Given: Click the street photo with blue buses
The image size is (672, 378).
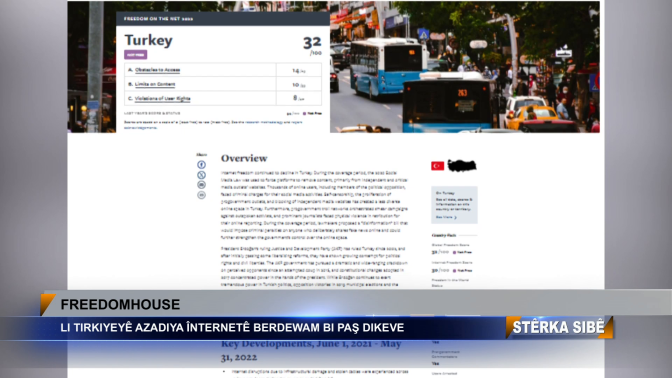Looking at the screenshot, I should pyautogui.click(x=465, y=67).
